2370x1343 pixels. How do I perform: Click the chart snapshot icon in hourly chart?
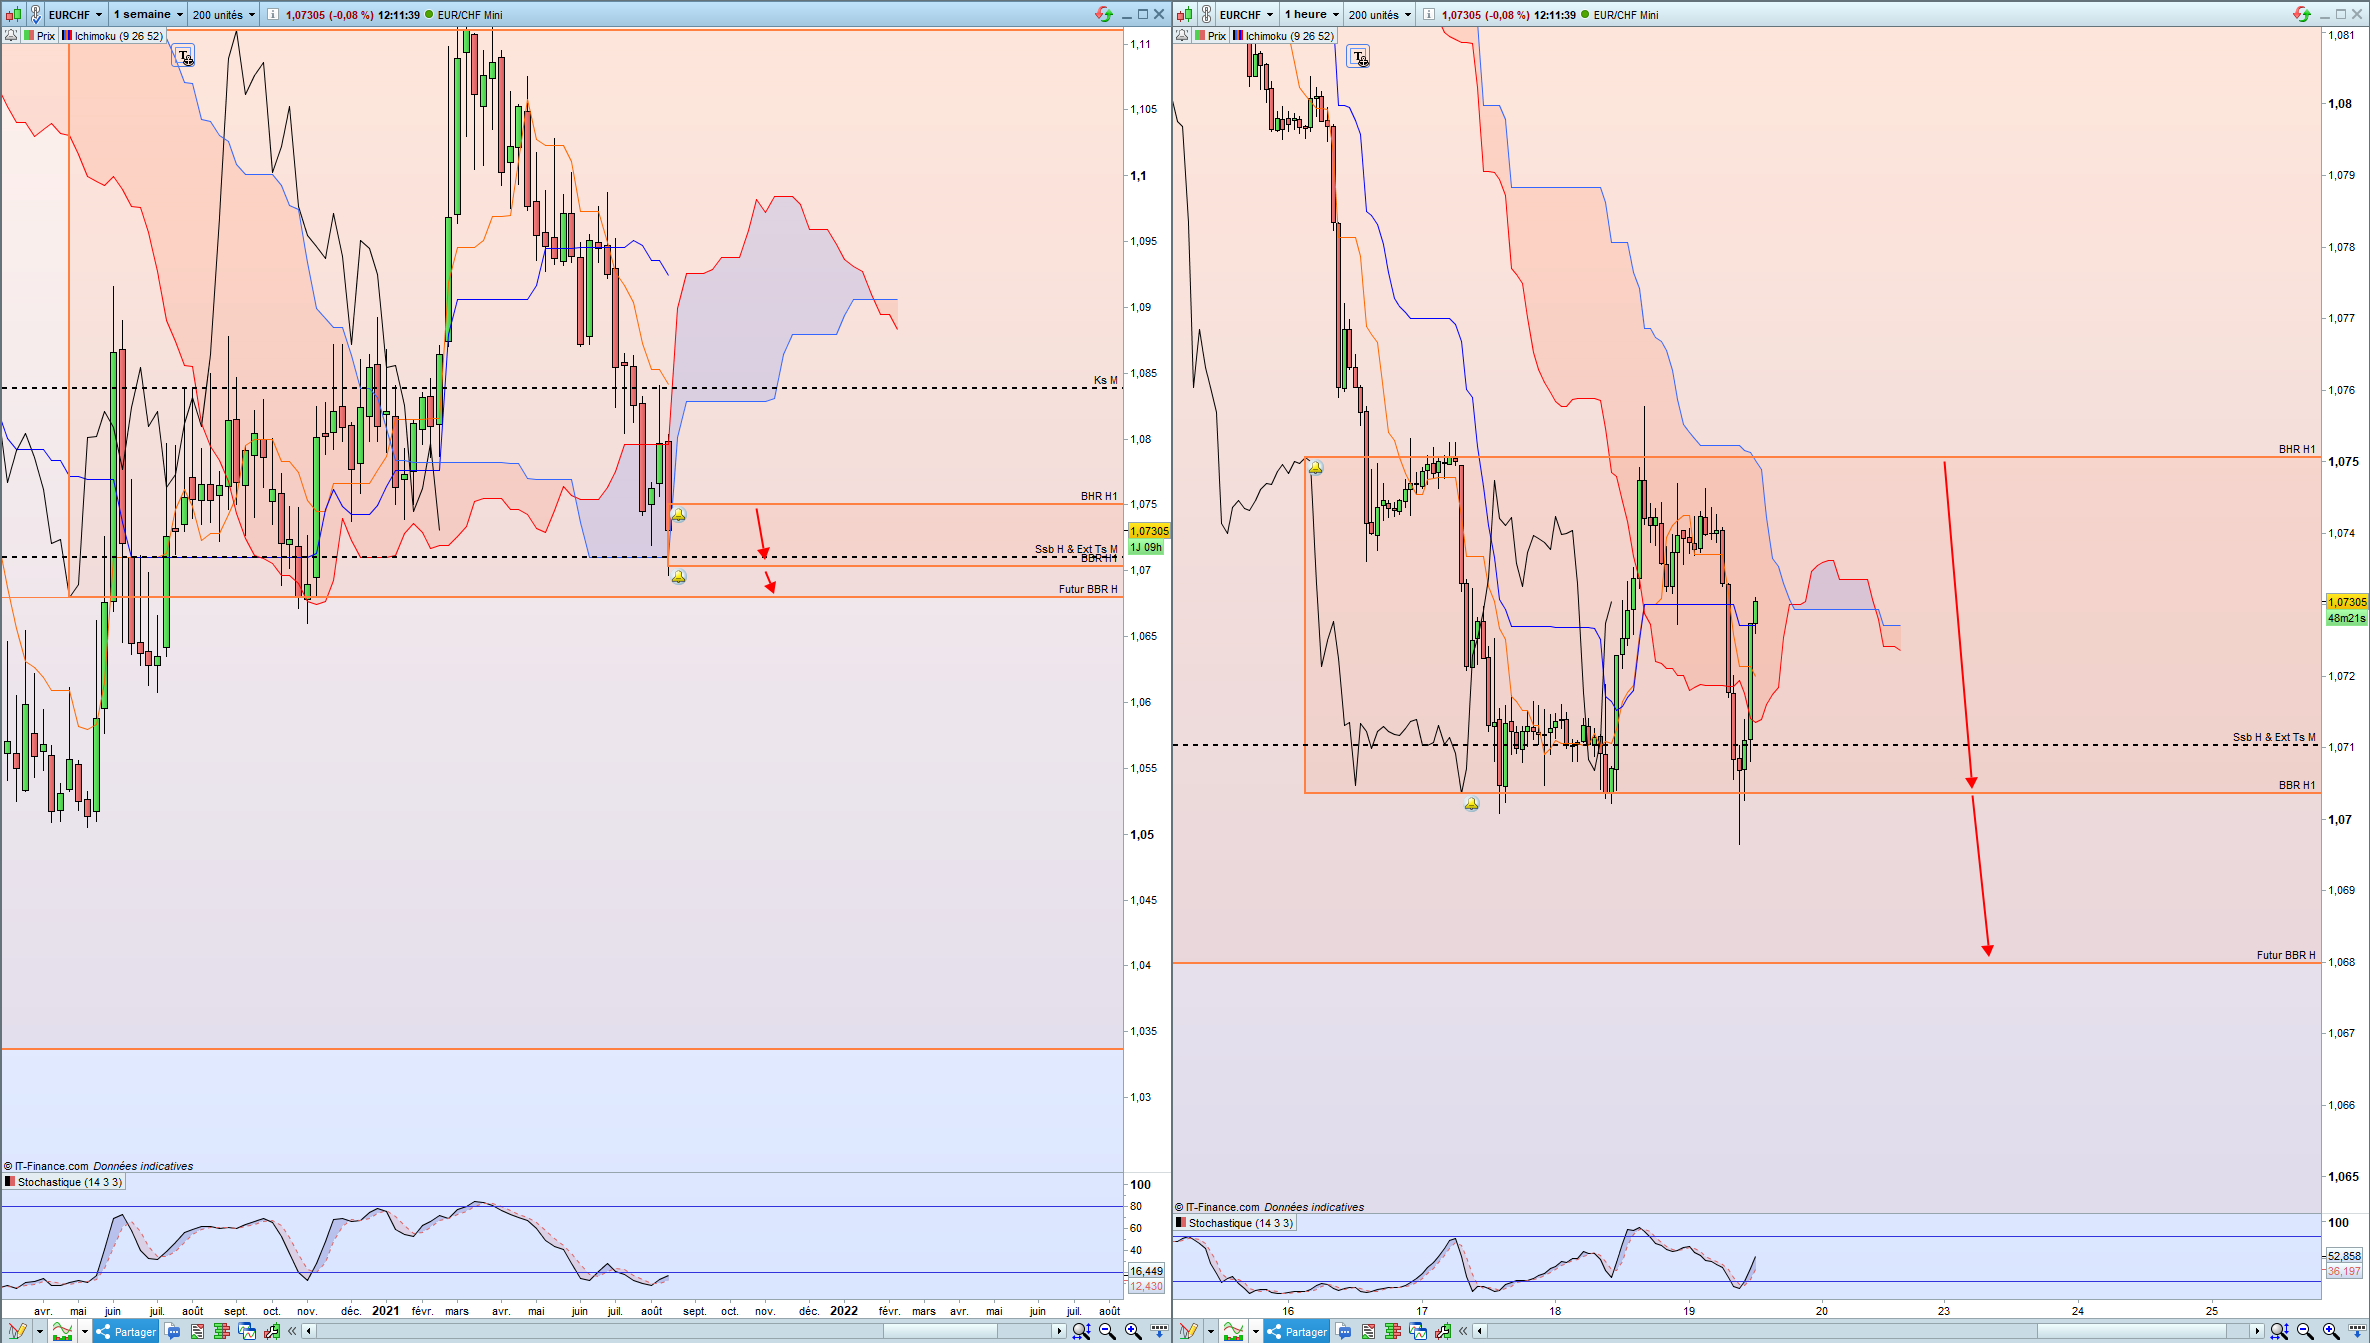[x=1418, y=1331]
